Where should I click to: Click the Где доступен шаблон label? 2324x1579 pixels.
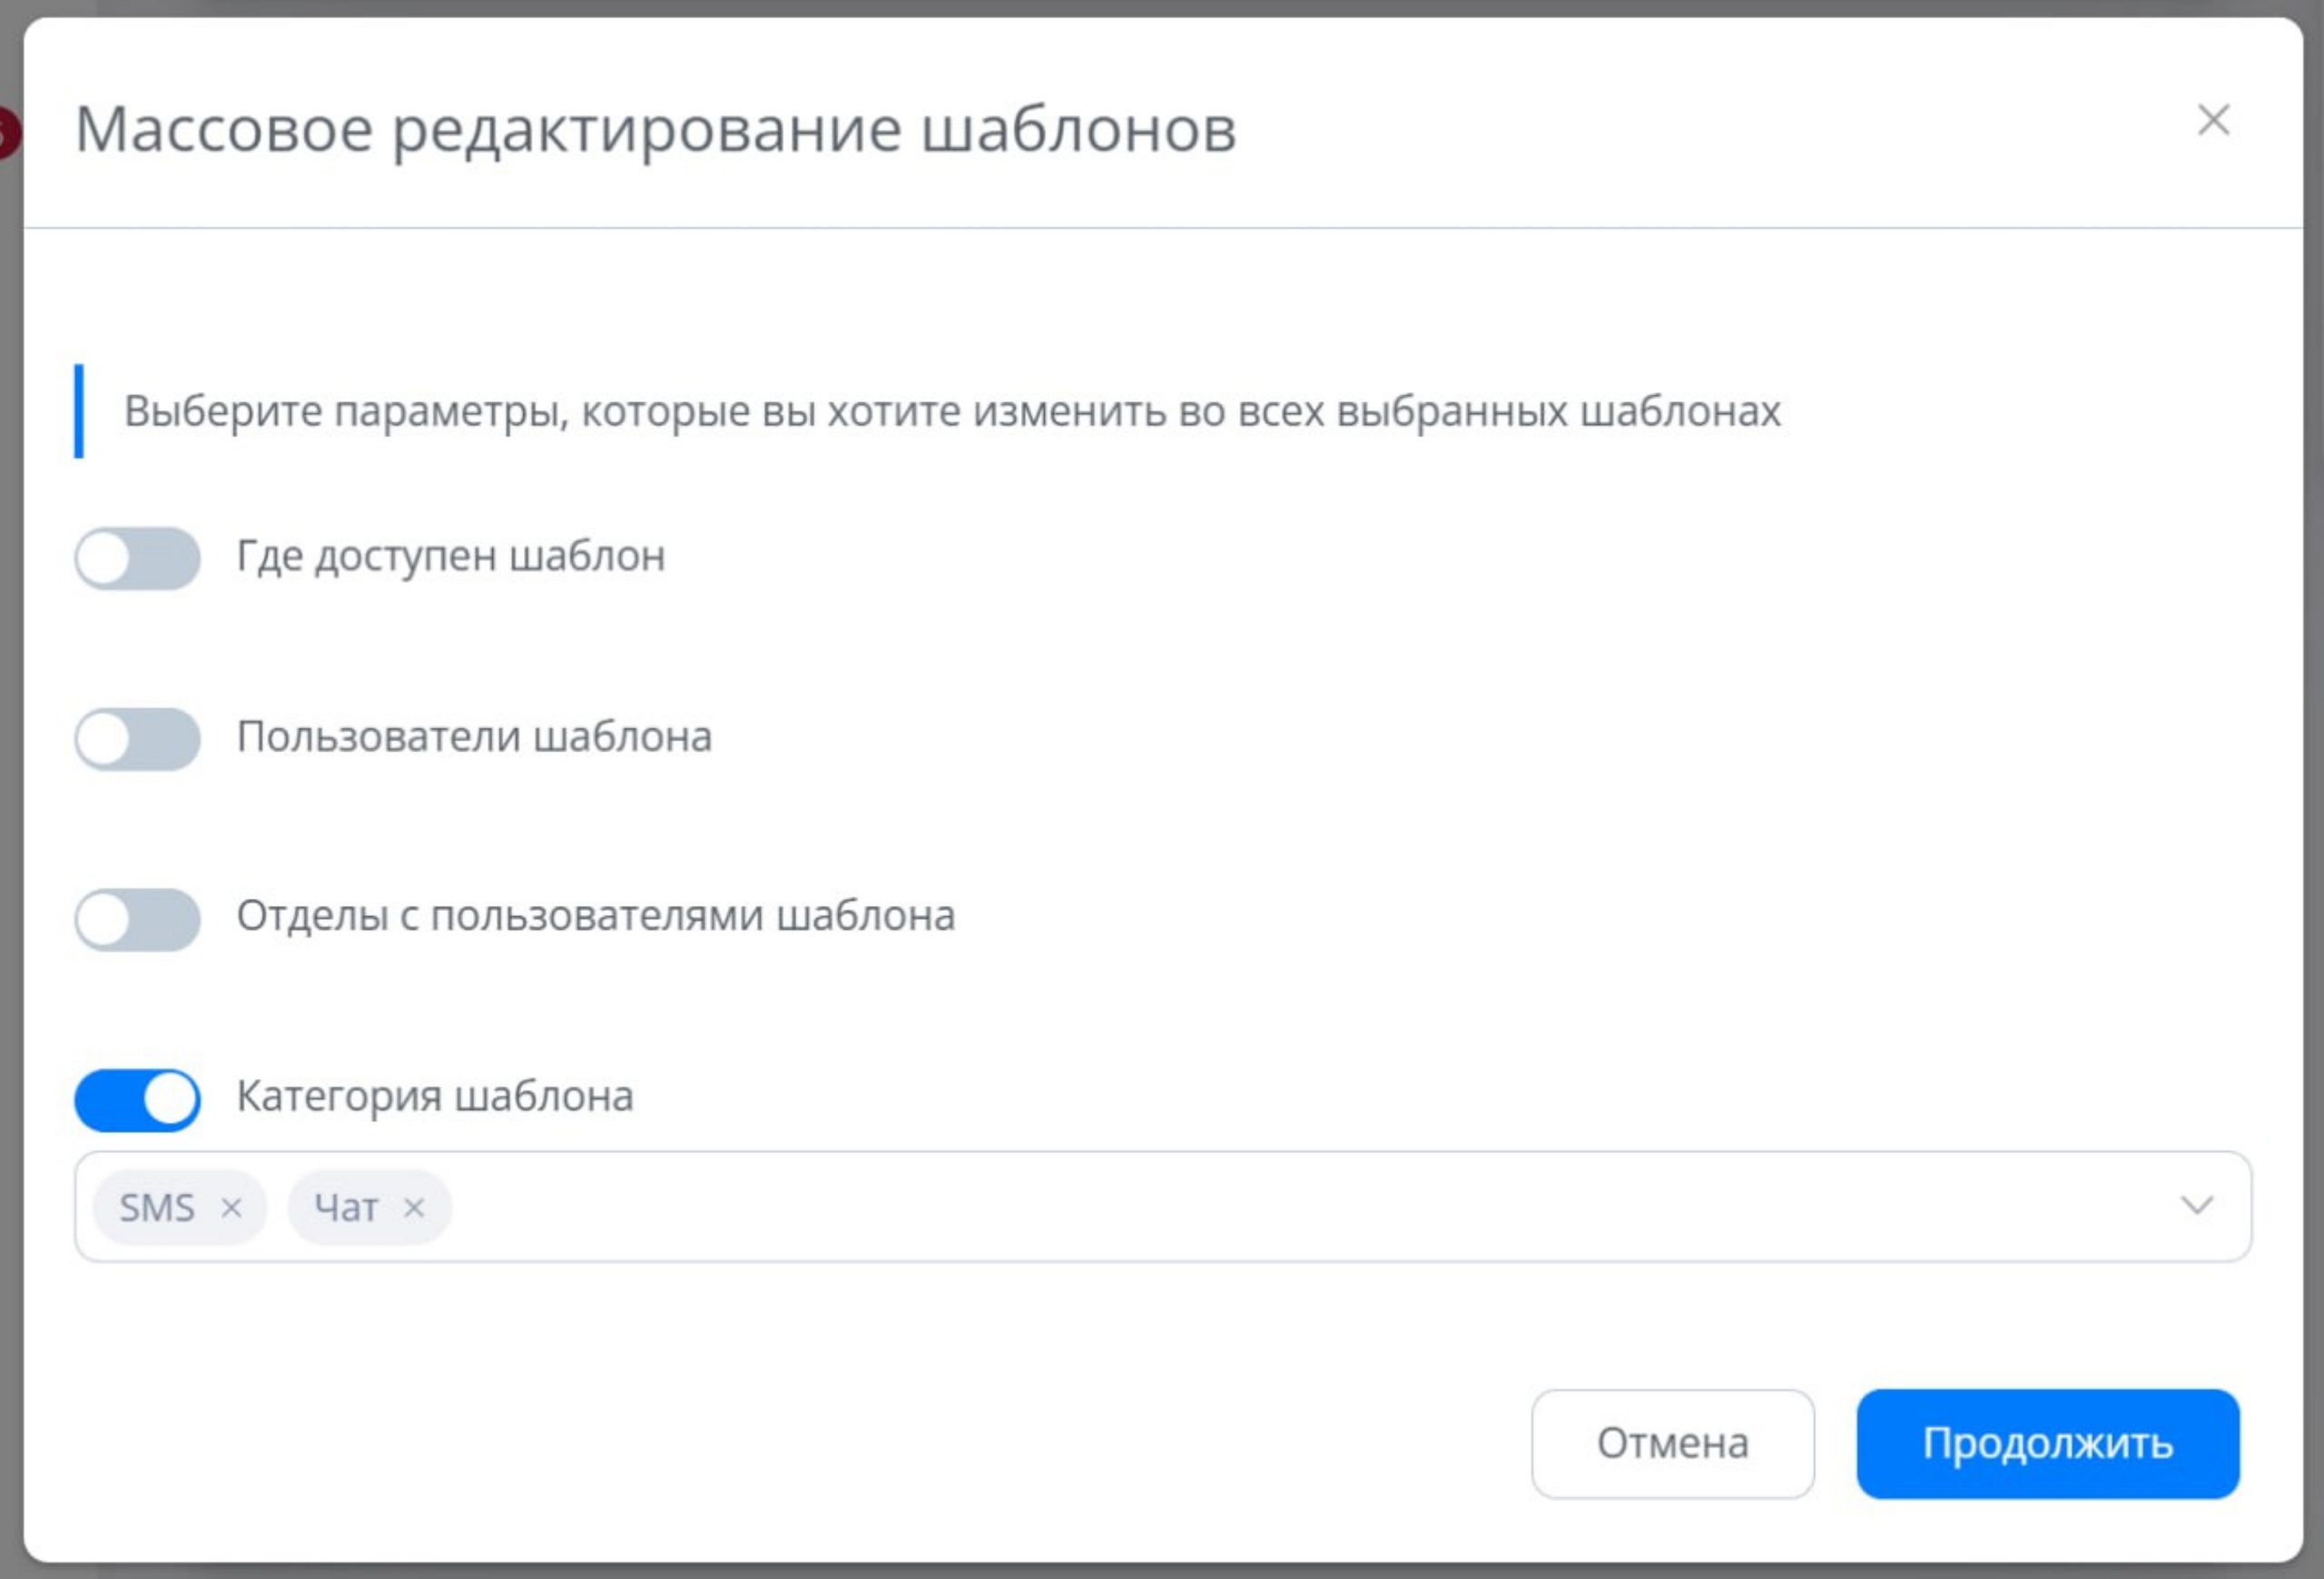[x=451, y=556]
